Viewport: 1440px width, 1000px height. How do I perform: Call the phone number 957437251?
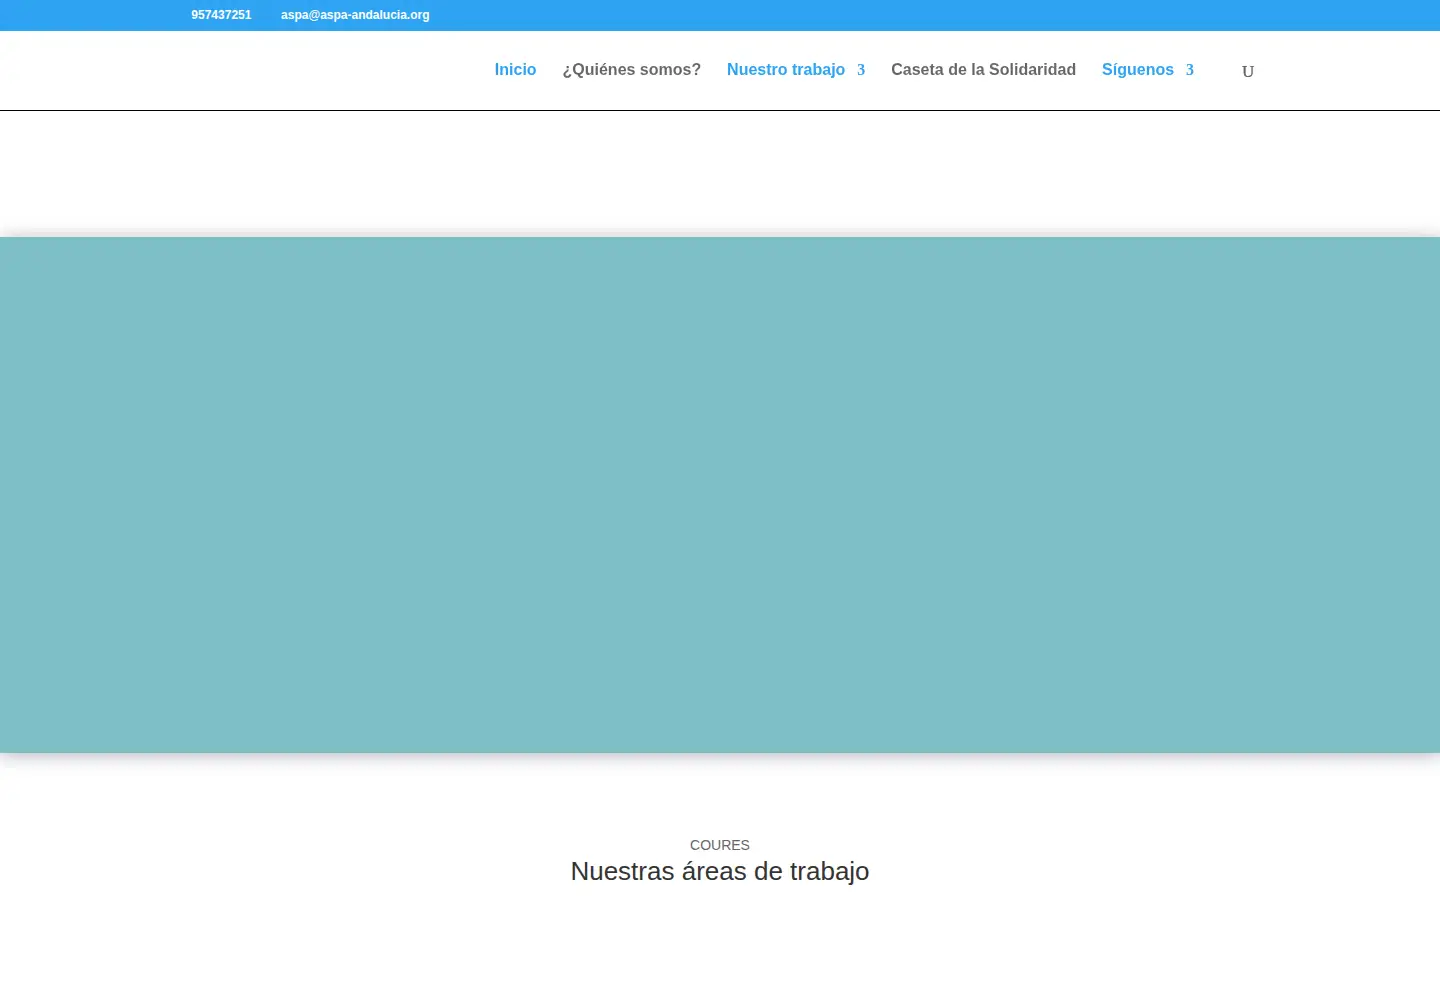(x=221, y=15)
